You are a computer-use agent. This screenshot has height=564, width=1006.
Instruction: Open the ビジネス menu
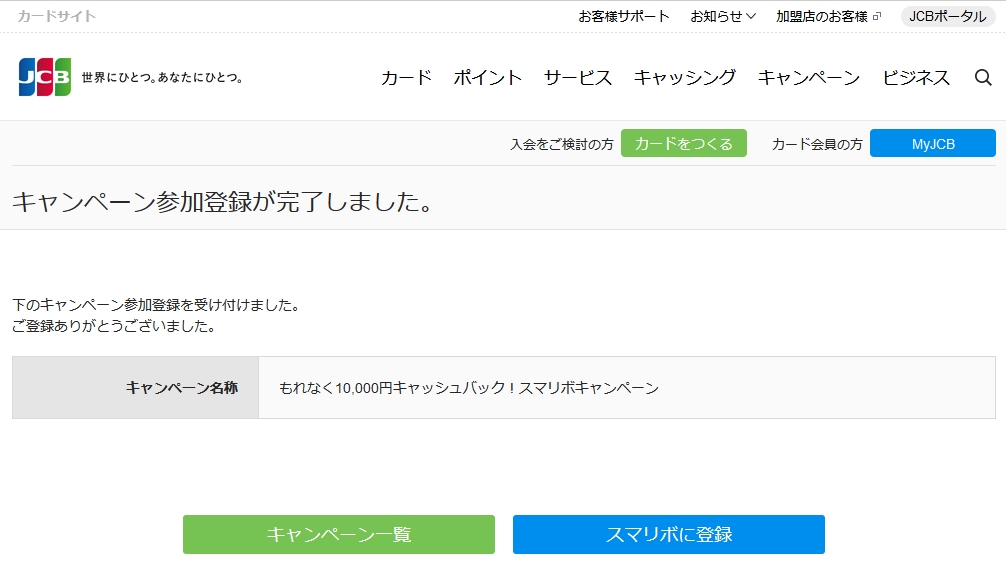[x=916, y=78]
